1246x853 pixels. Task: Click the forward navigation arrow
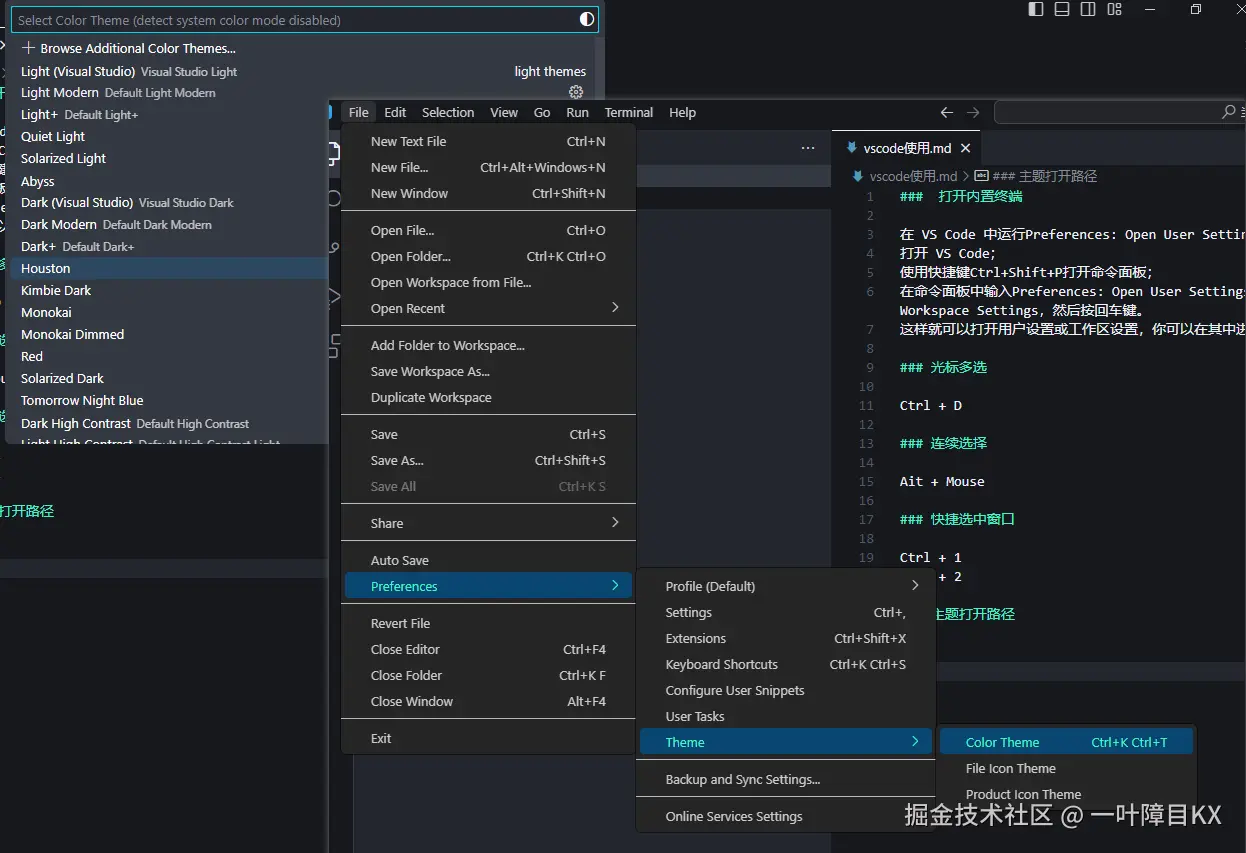tap(971, 113)
